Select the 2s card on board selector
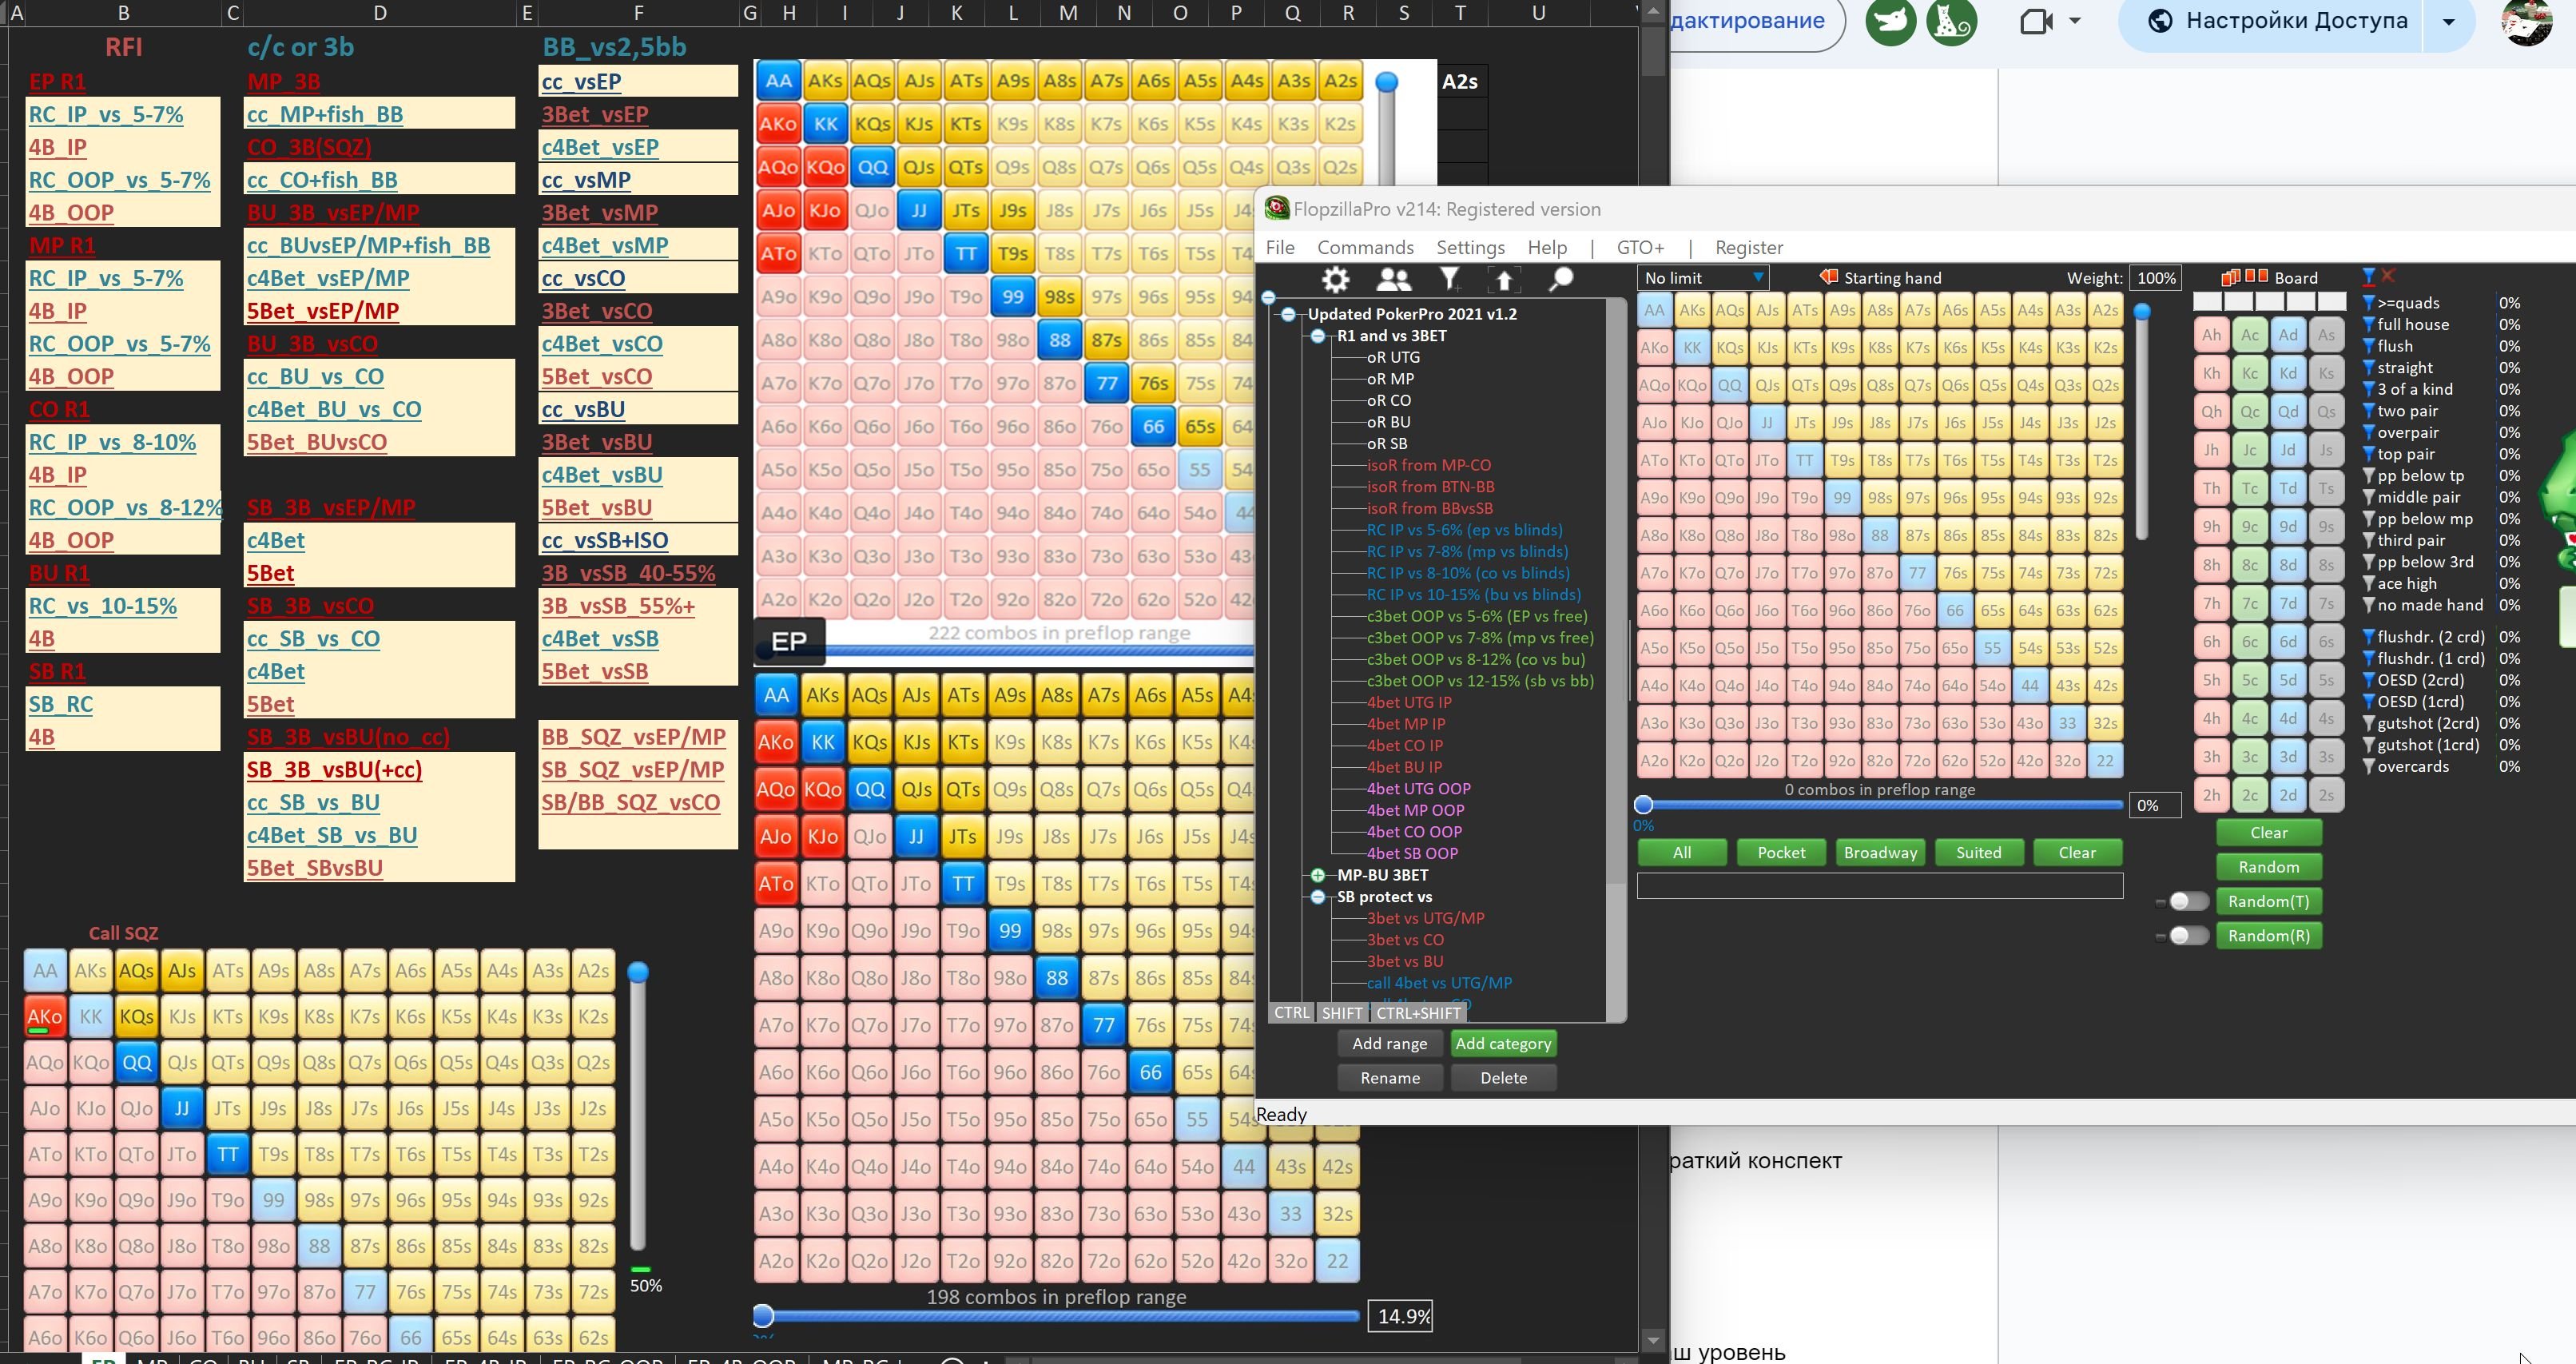 2326,795
